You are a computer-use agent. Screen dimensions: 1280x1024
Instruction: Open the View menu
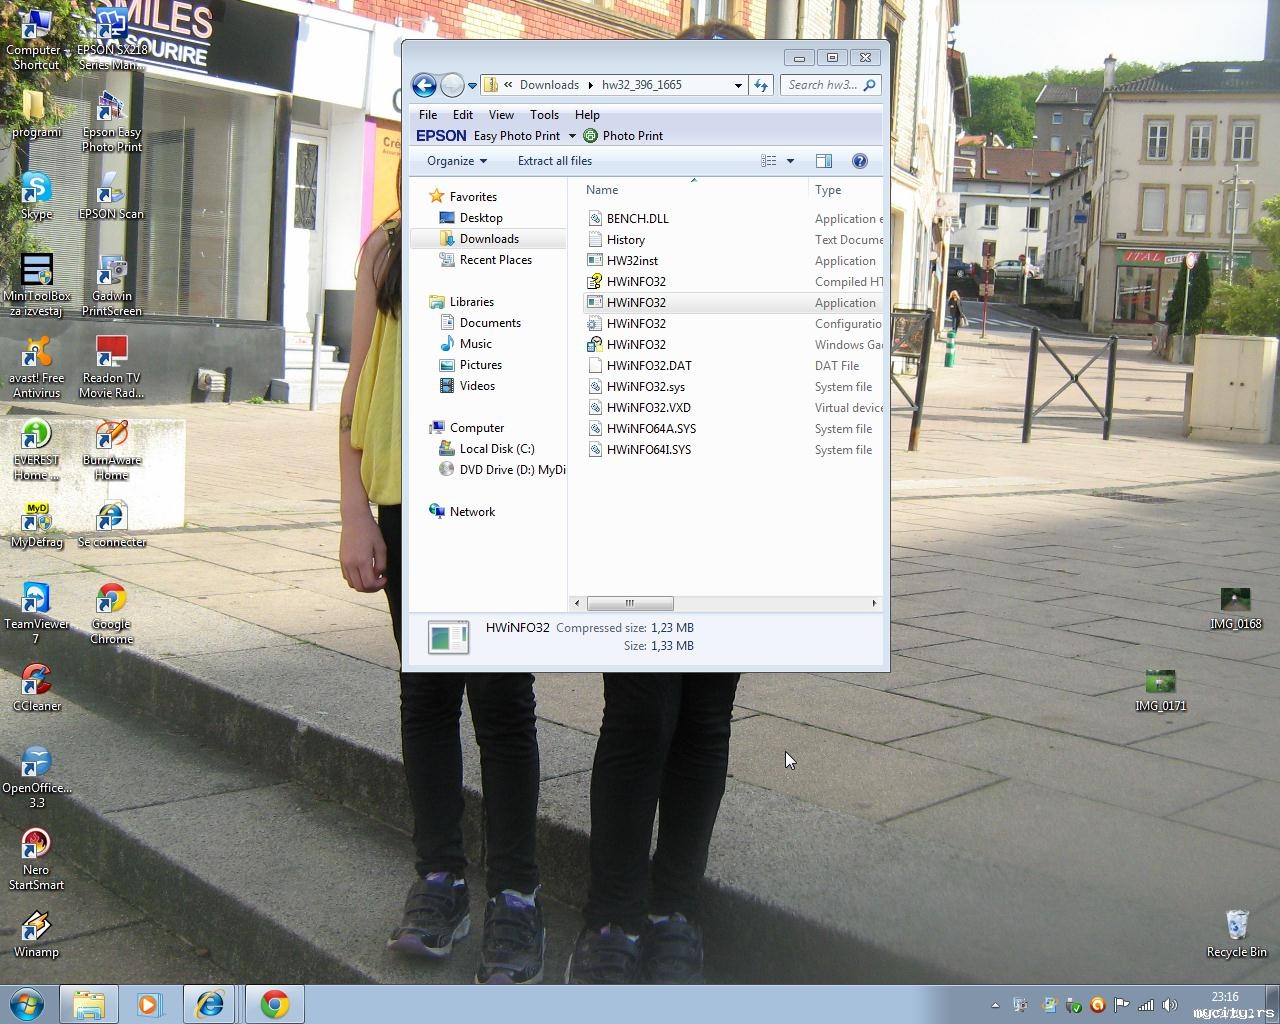[x=501, y=115]
